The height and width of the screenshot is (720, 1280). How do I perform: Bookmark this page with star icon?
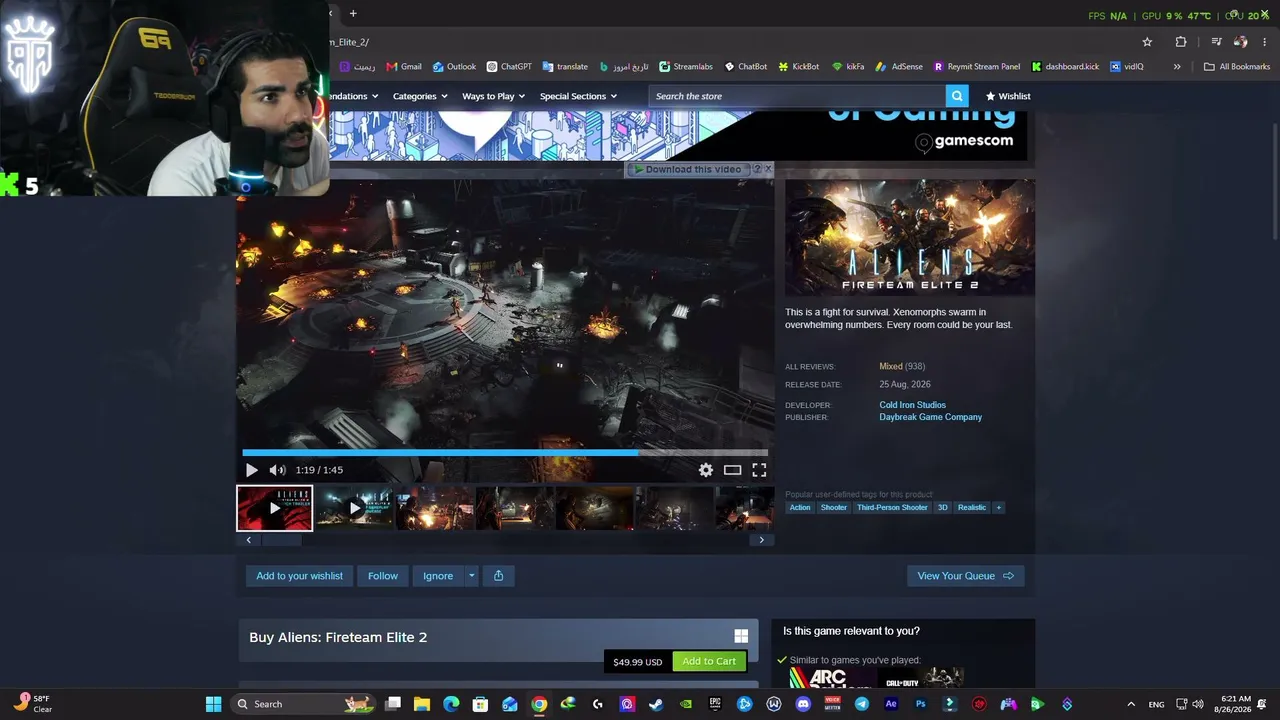pos(1147,42)
